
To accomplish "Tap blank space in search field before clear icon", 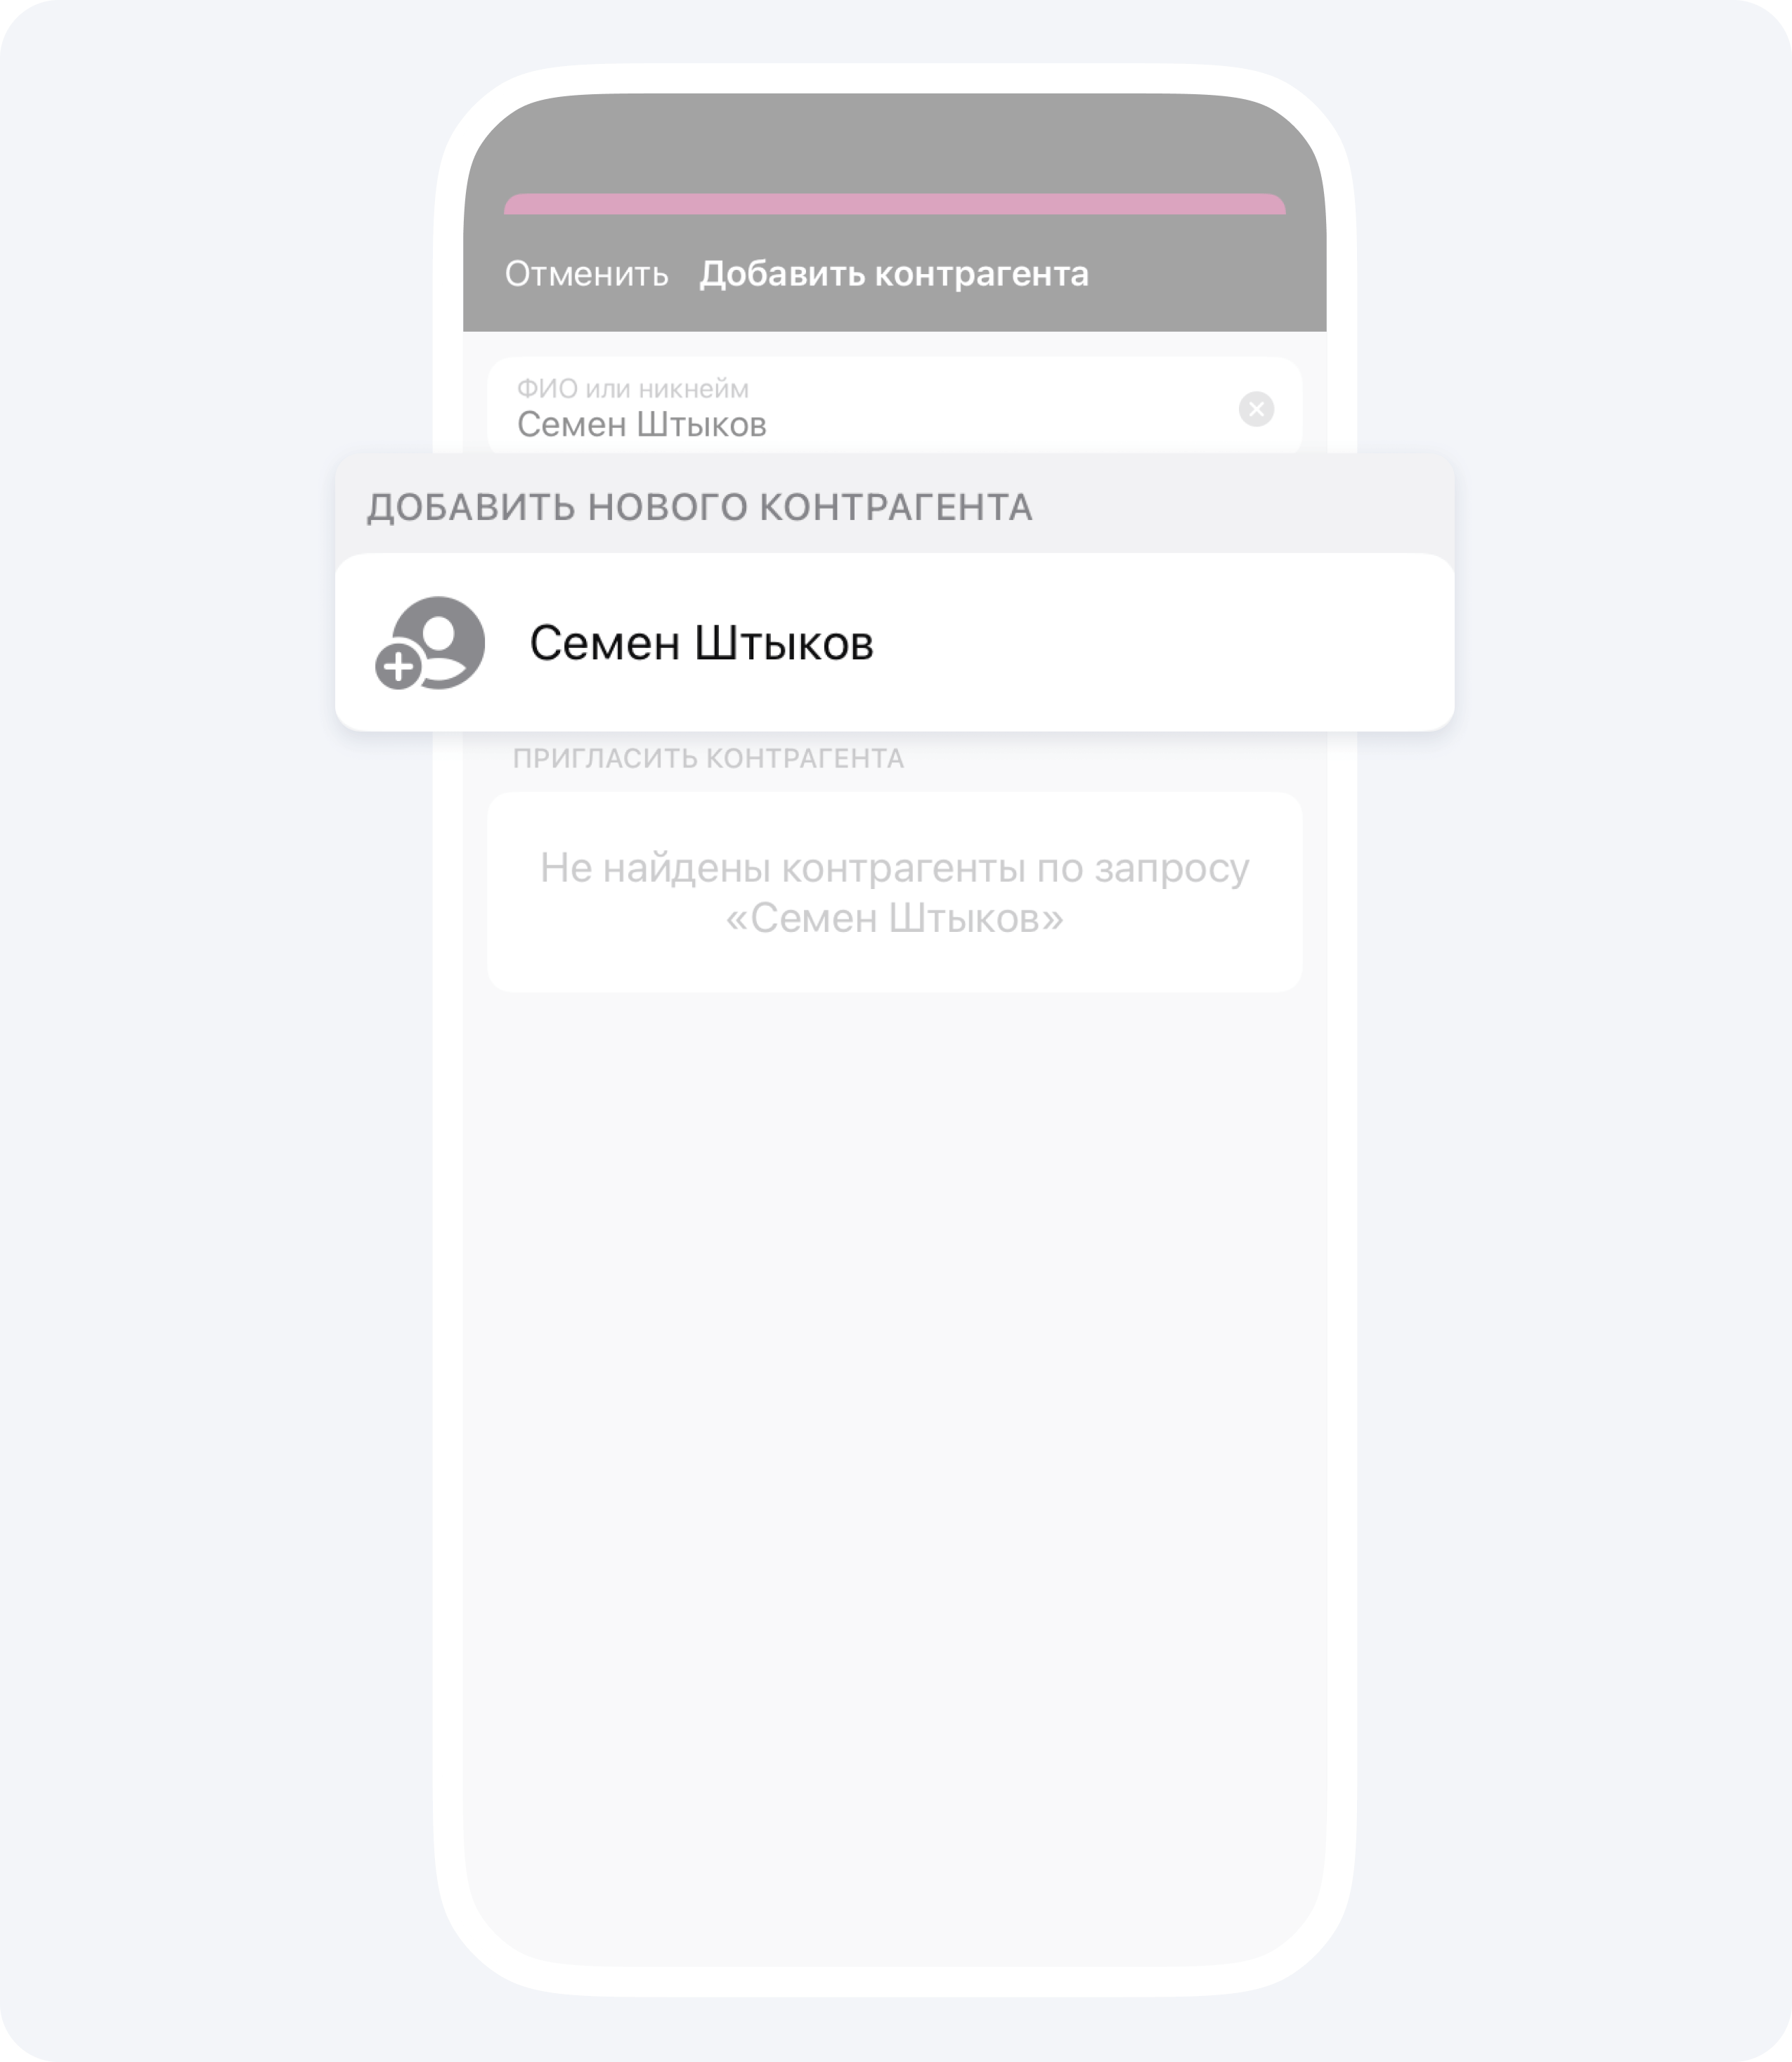I will click(1000, 409).
